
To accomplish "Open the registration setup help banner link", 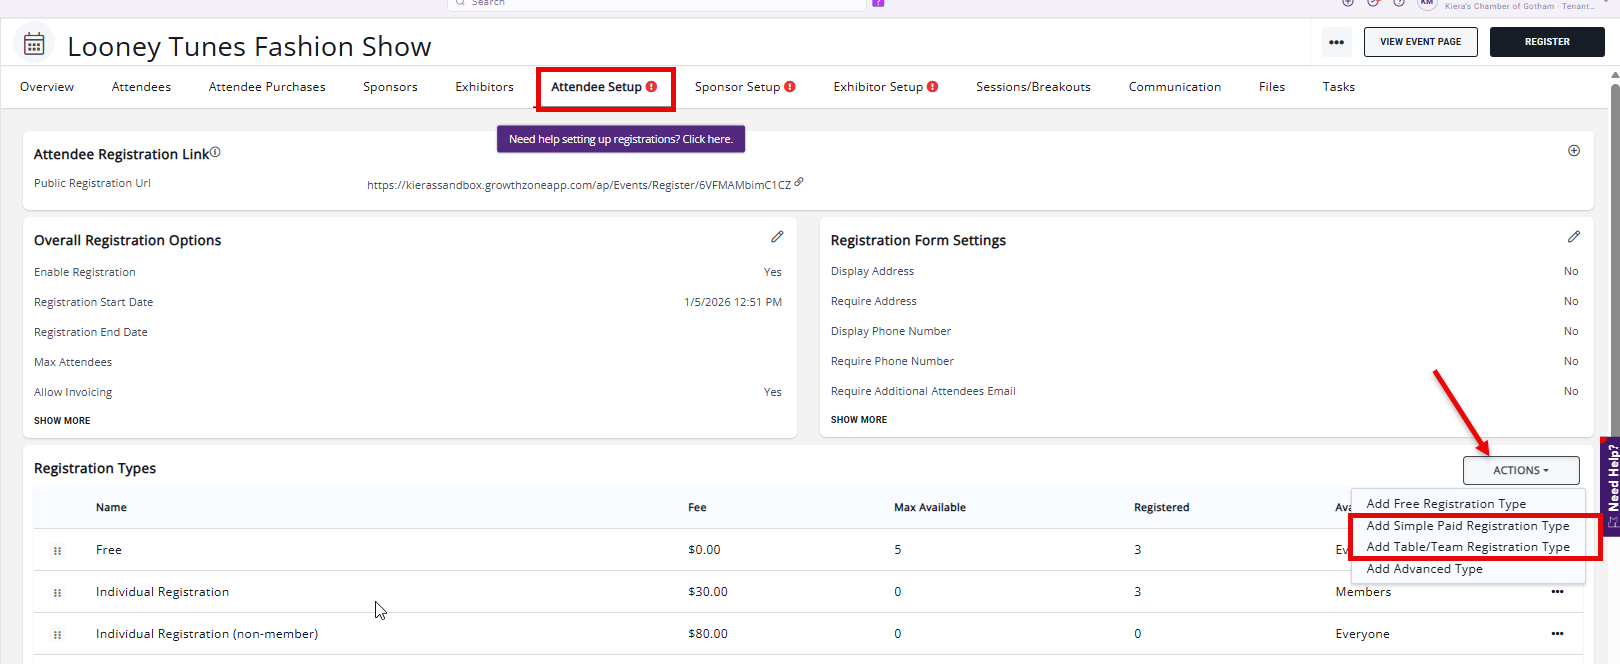I will pyautogui.click(x=621, y=139).
